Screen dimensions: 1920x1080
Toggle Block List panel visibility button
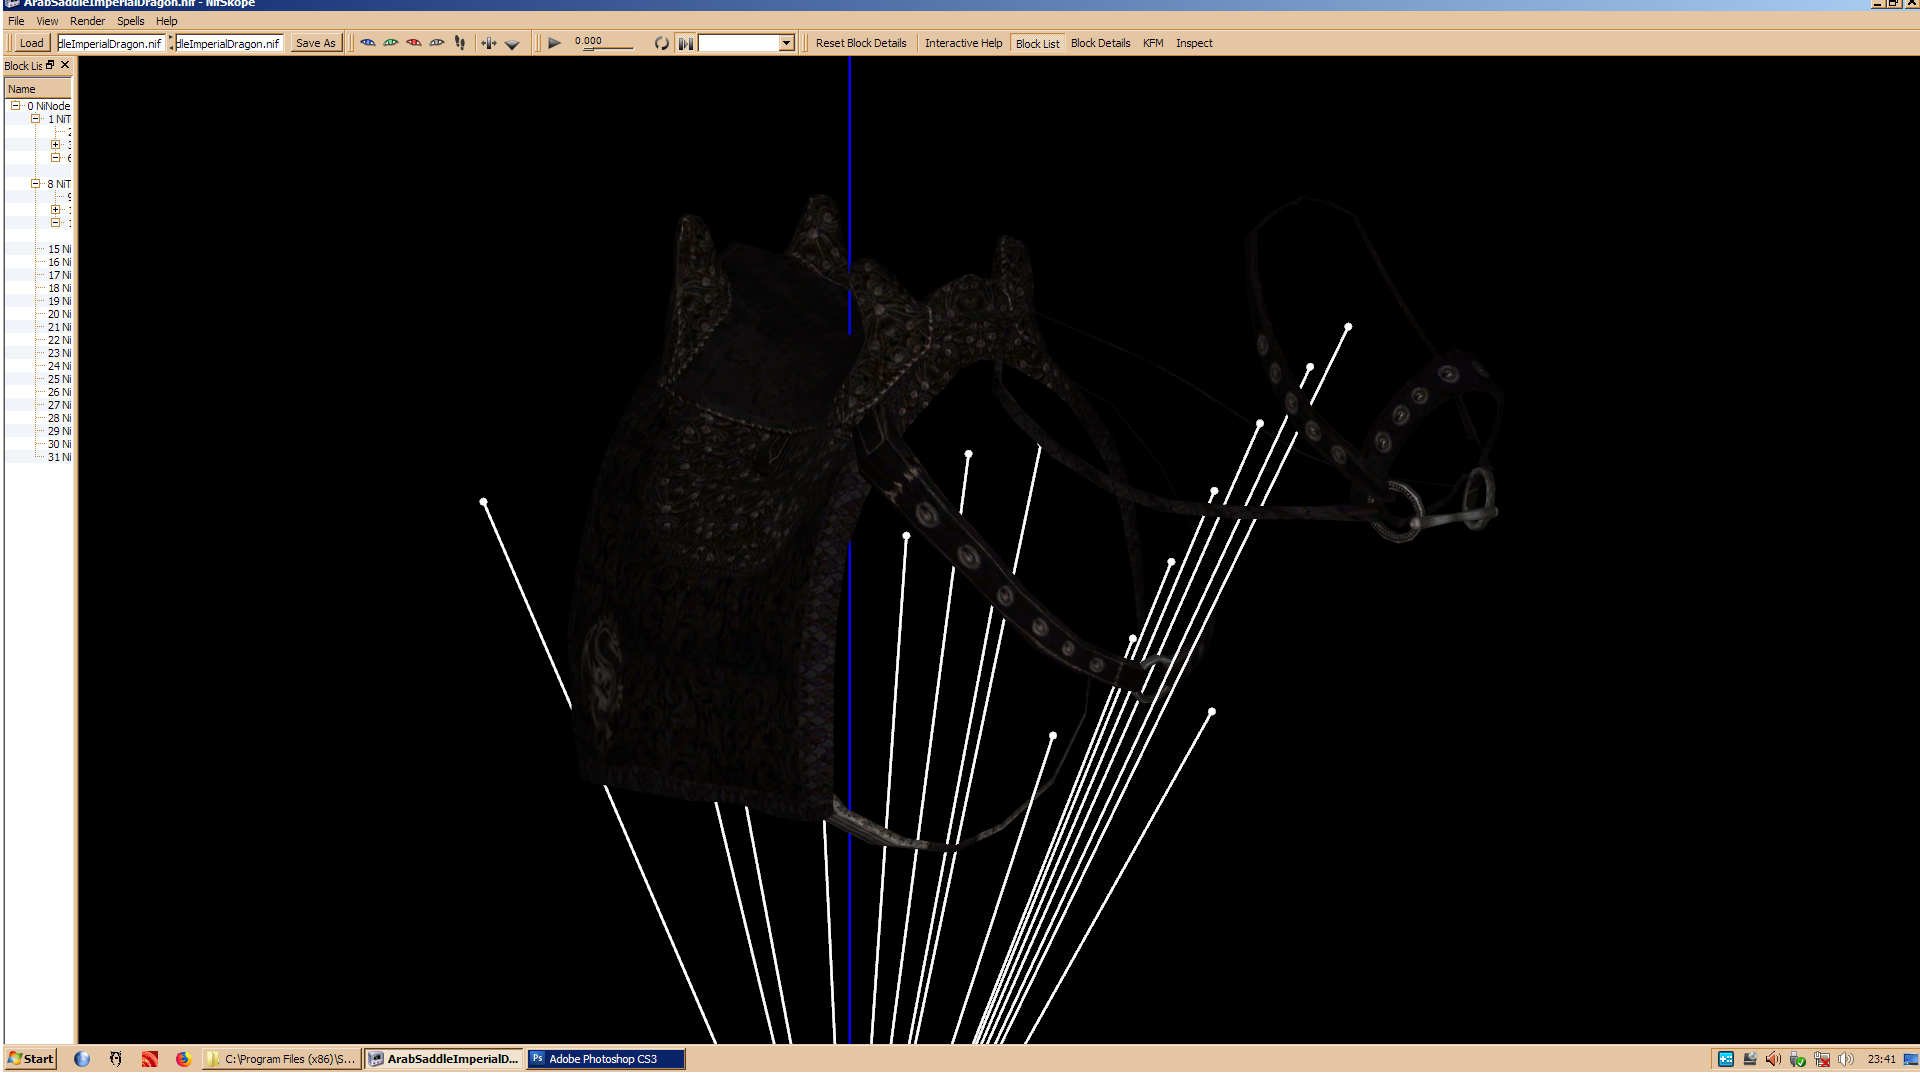pyautogui.click(x=1037, y=43)
